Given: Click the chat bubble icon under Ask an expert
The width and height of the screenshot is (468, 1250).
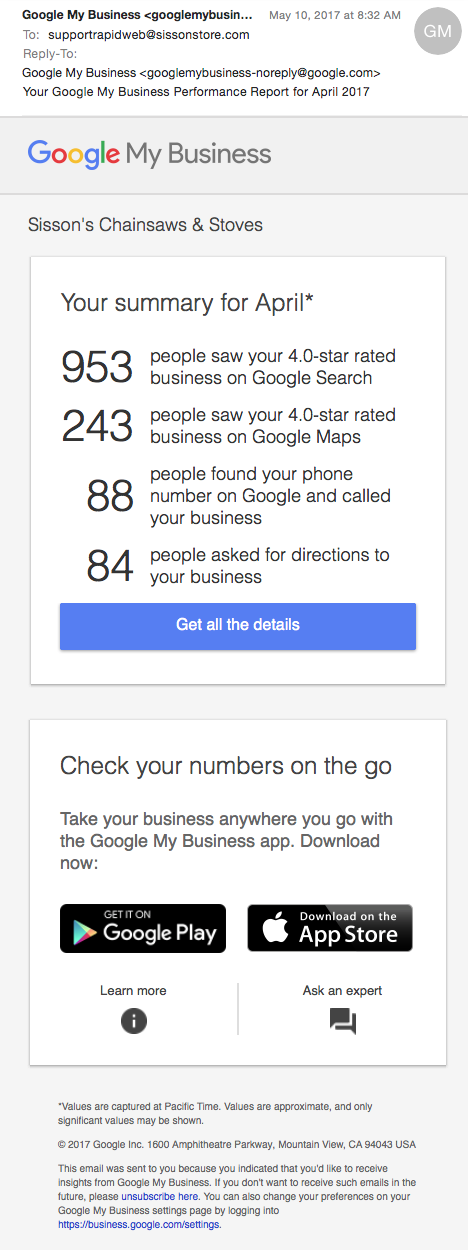Looking at the screenshot, I should [342, 1021].
